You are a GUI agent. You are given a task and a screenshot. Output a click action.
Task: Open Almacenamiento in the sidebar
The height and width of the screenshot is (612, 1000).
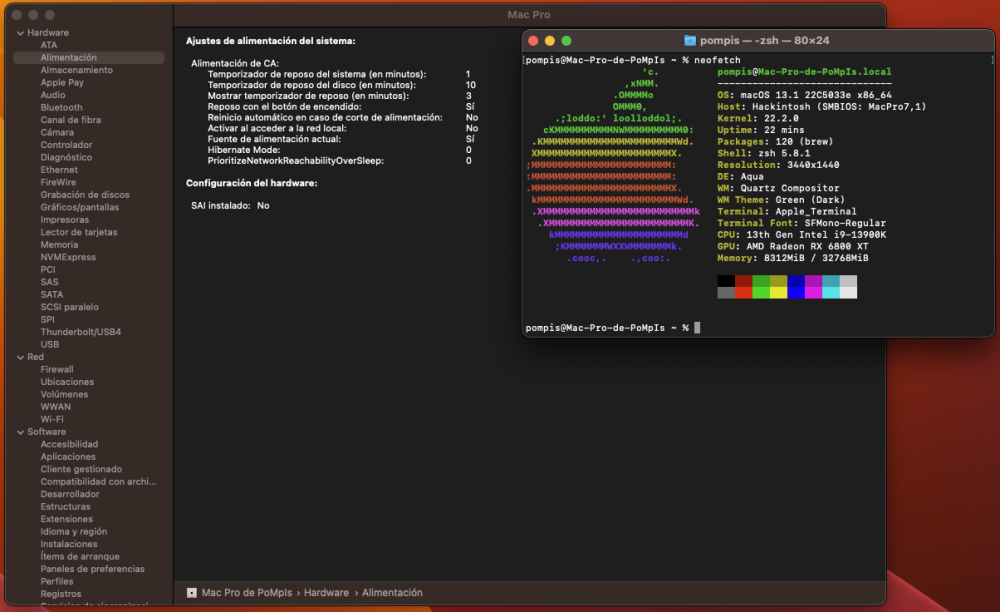(77, 70)
